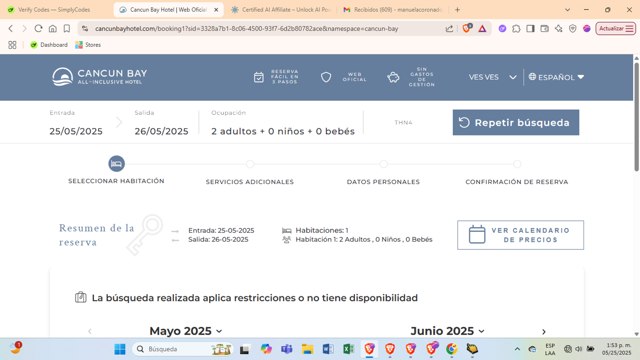Open Microsoft Word from the taskbar
Viewport: 640px width, 360px height.
tap(328, 349)
